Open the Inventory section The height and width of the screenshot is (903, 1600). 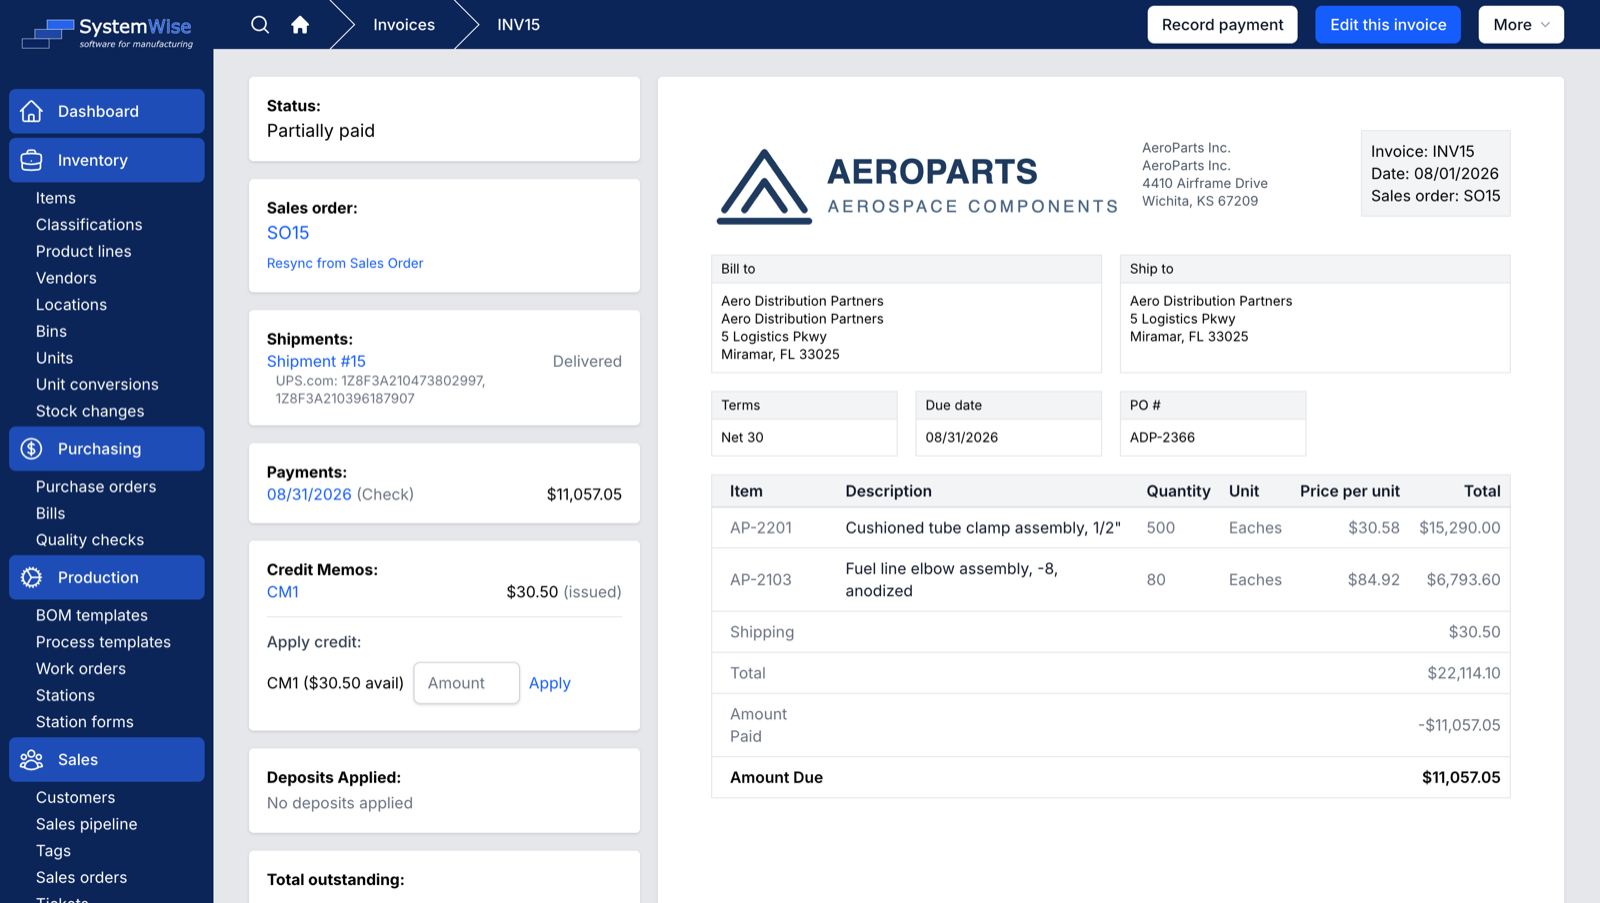(107, 160)
